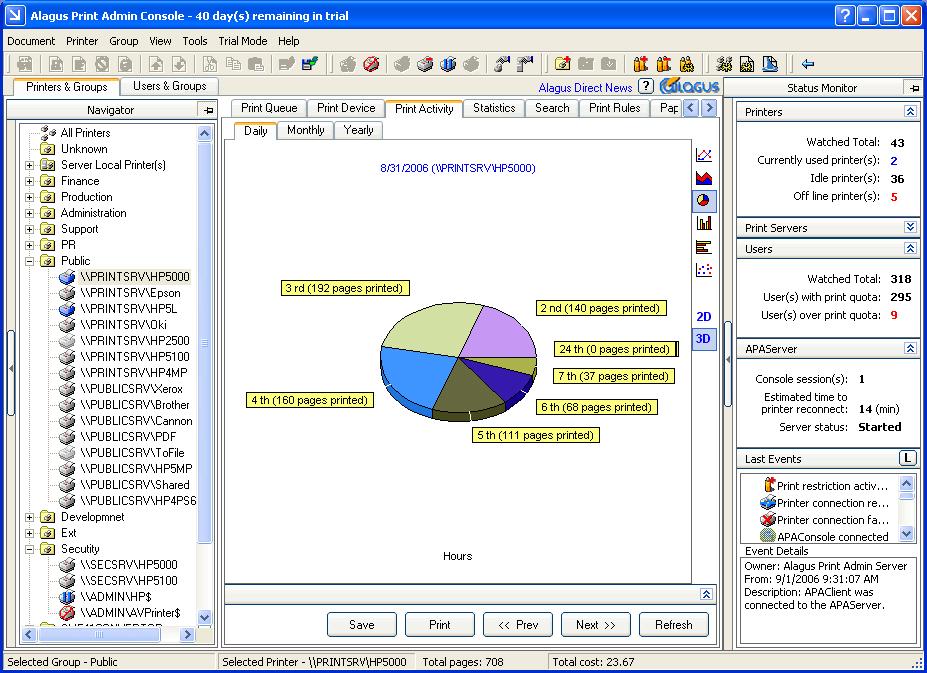Screen dimensions: 927x673
Task: Pin the Navigator panel
Action: (x=207, y=110)
